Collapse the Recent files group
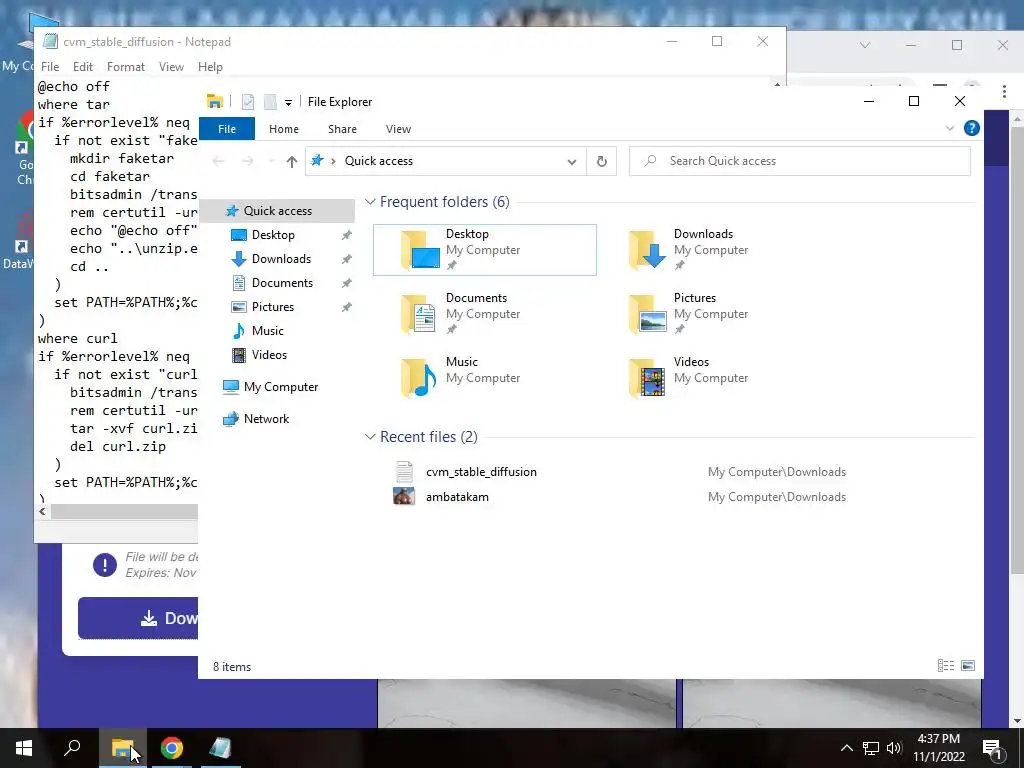 click(x=370, y=436)
